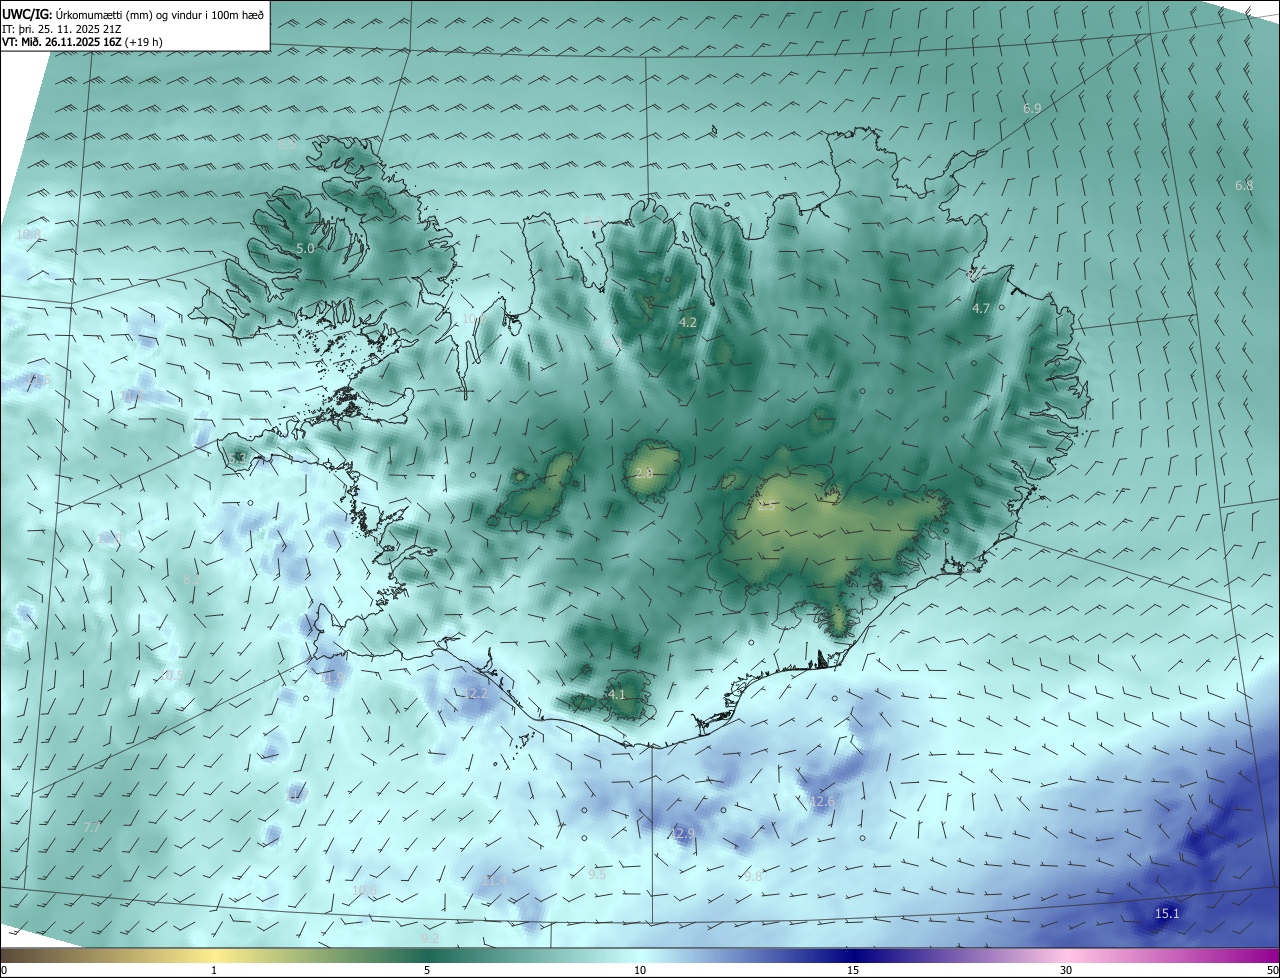Click the 11.4 value on the map

tap(496, 881)
